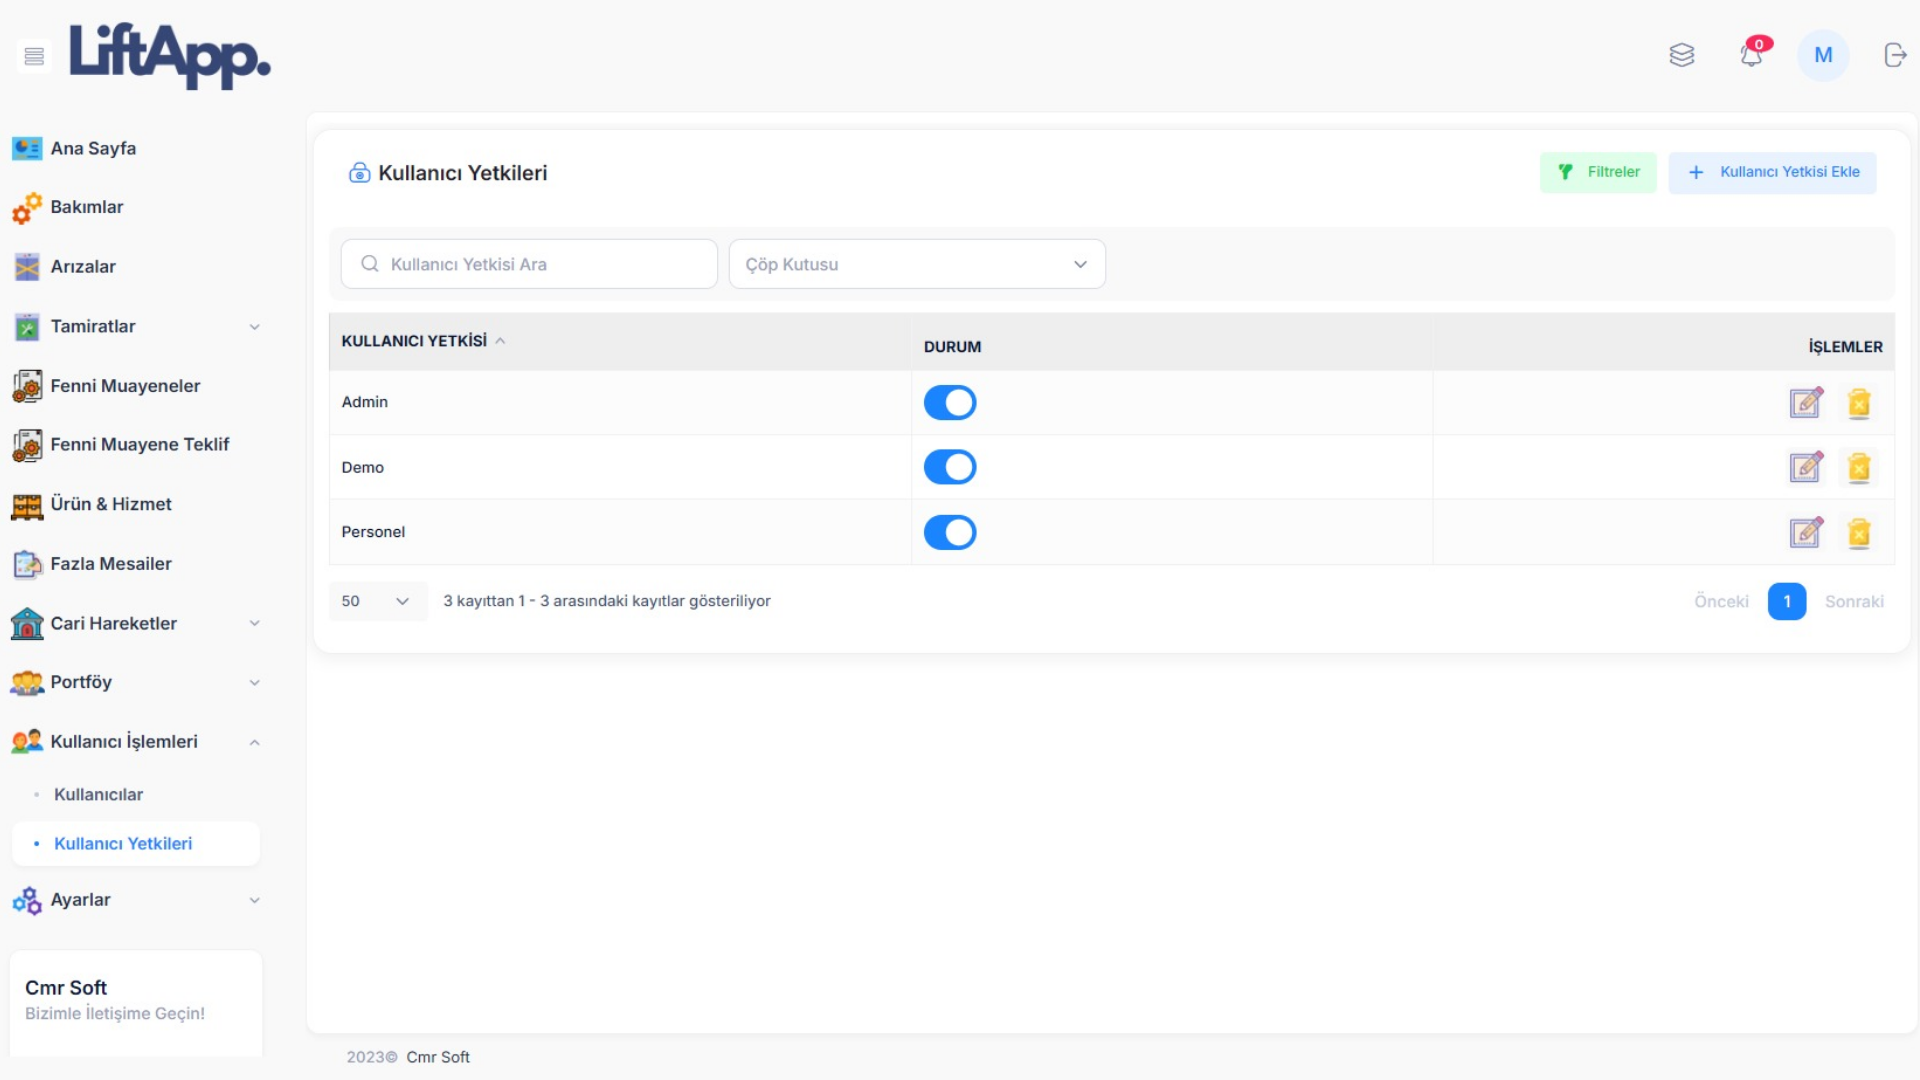
Task: Click the delete icon for Admin row
Action: (x=1859, y=403)
